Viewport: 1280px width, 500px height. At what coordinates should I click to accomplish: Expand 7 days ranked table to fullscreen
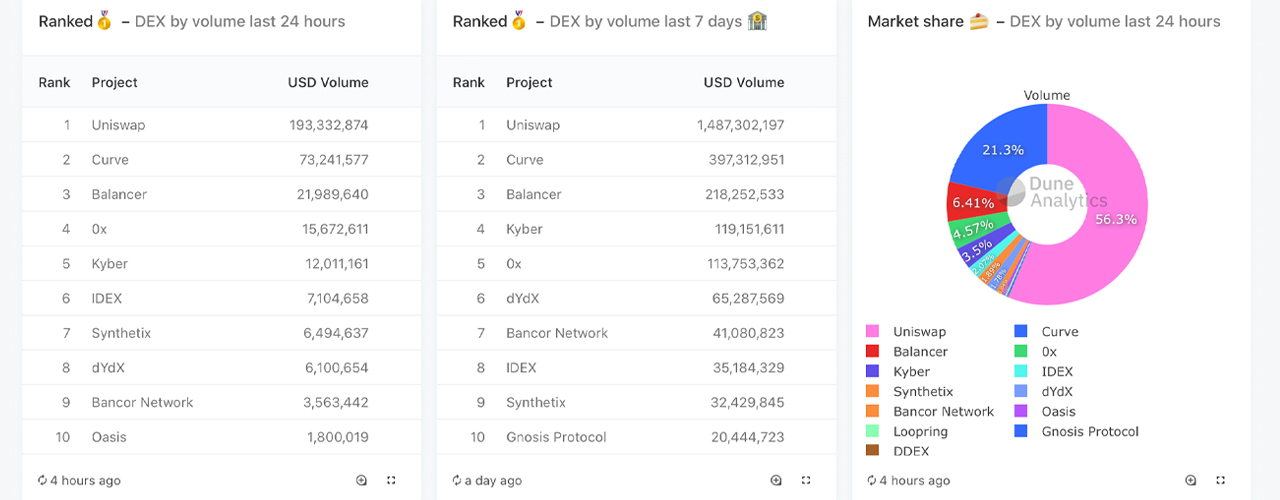(806, 480)
